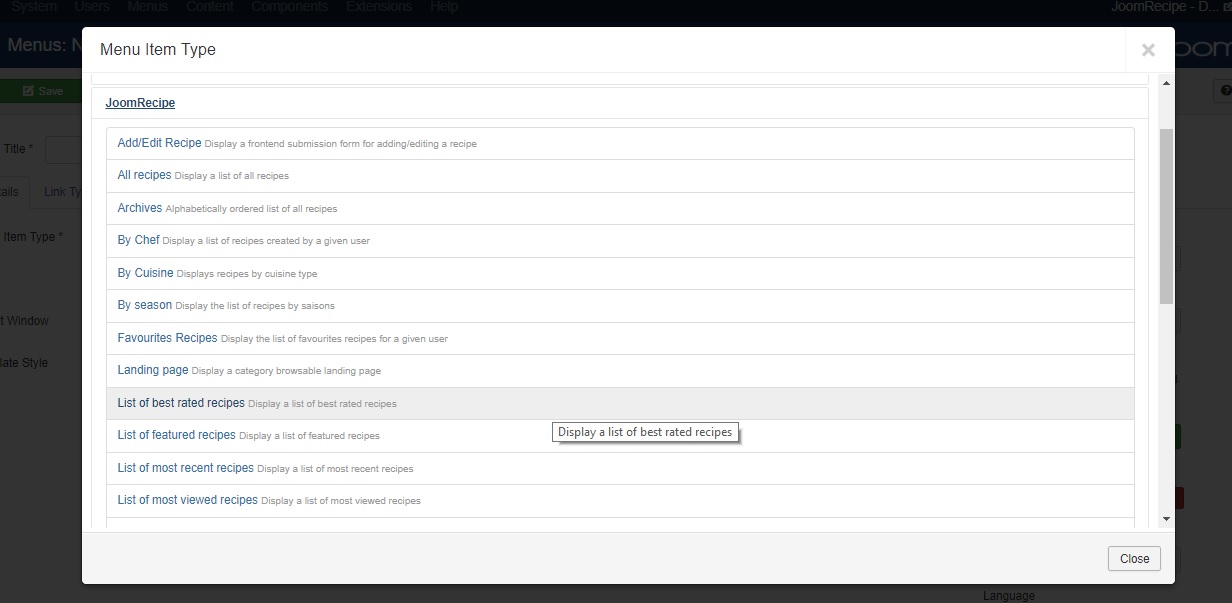Click the Menu Item Type dialog title
The width and height of the screenshot is (1232, 603).
[x=158, y=49]
